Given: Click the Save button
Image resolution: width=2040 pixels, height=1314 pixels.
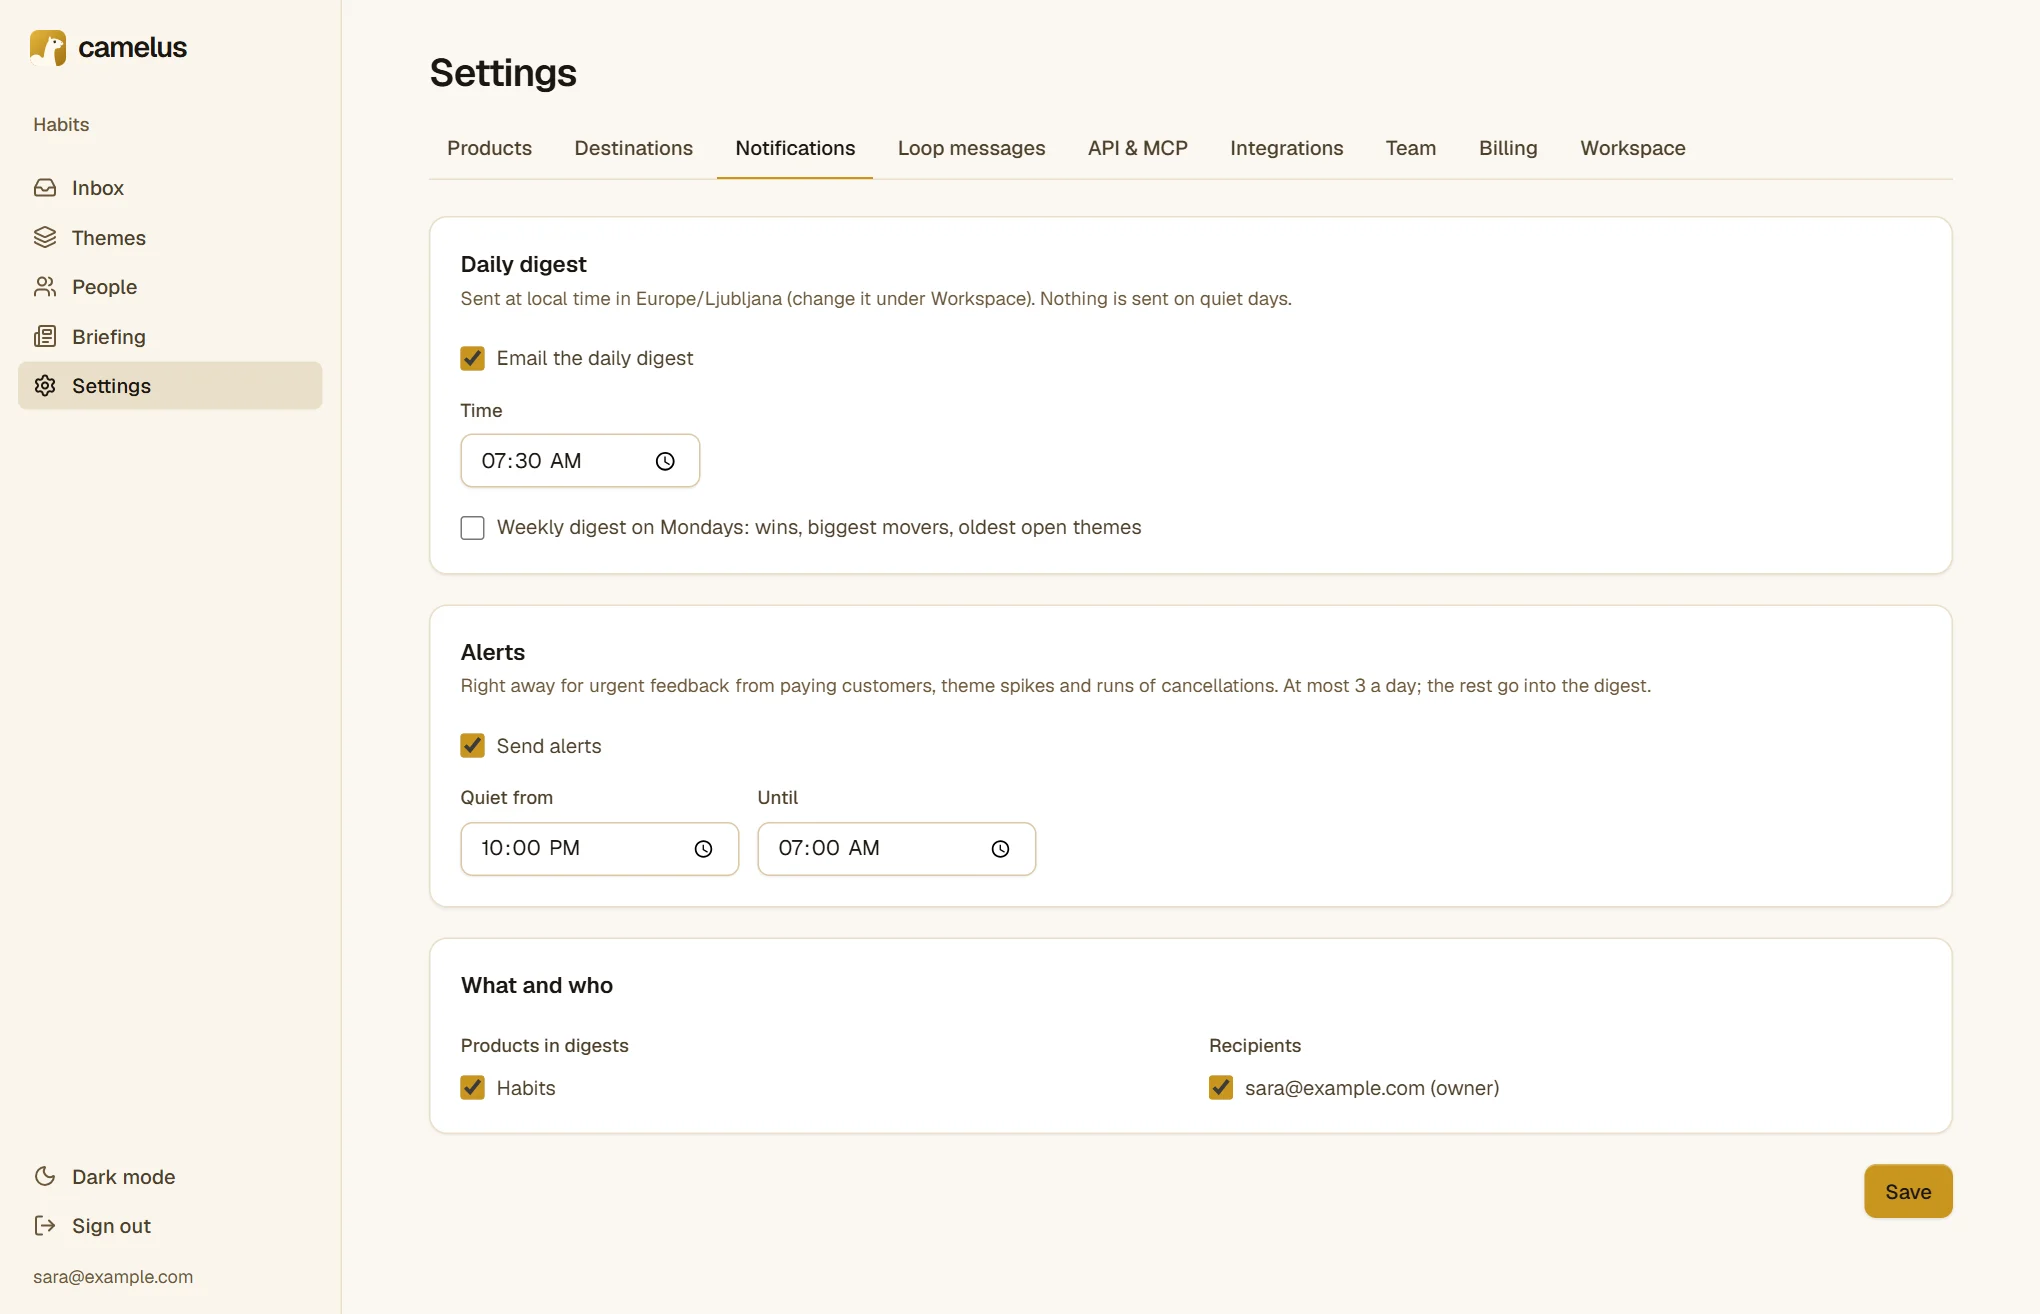Looking at the screenshot, I should coord(1908,1191).
